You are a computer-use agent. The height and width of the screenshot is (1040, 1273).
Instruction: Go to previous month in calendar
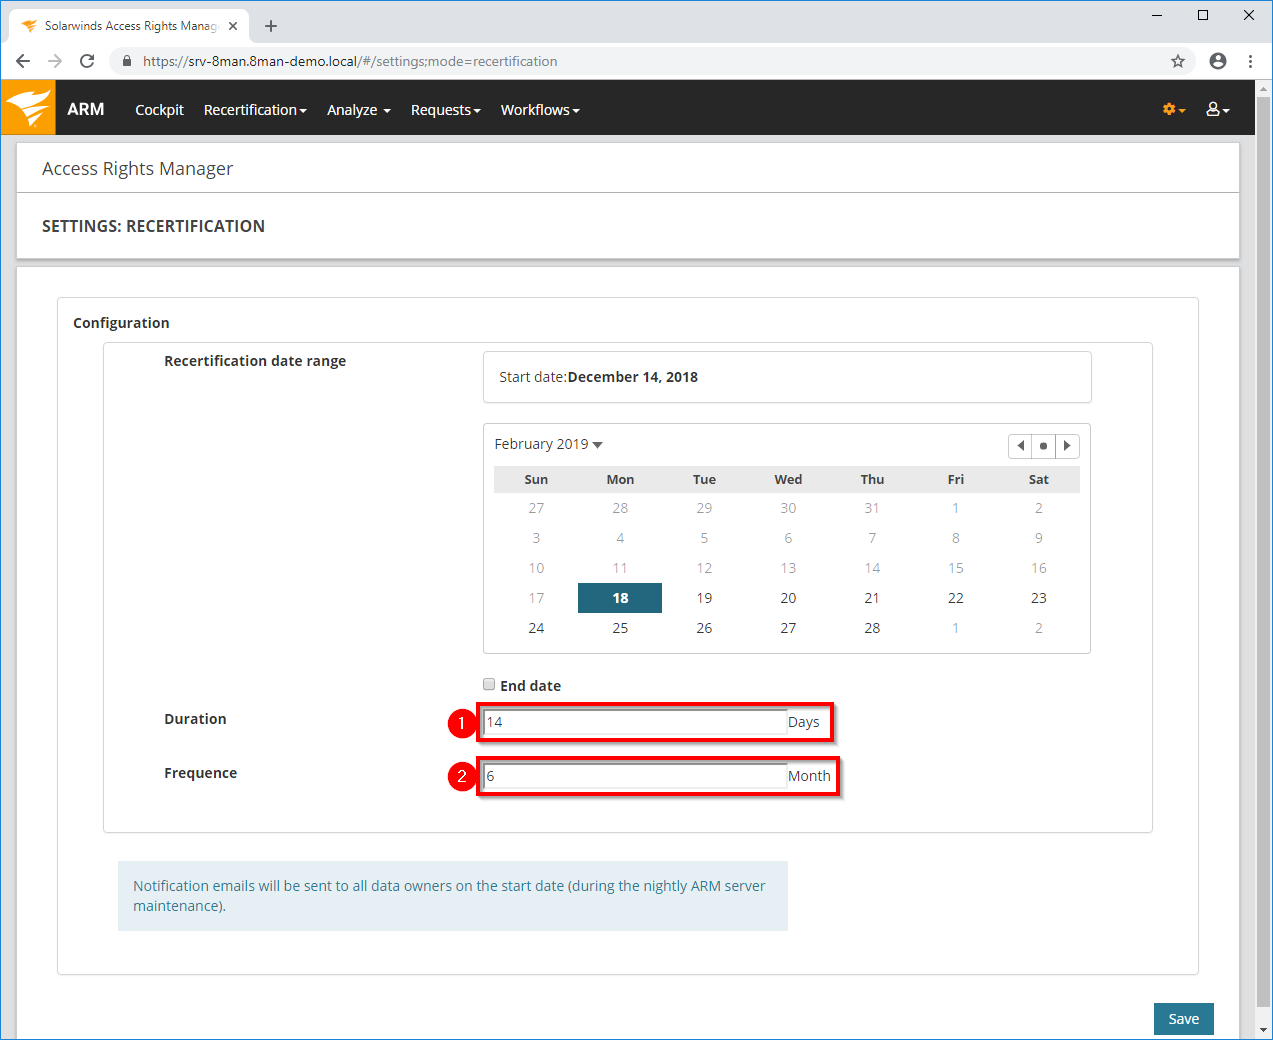click(1020, 446)
